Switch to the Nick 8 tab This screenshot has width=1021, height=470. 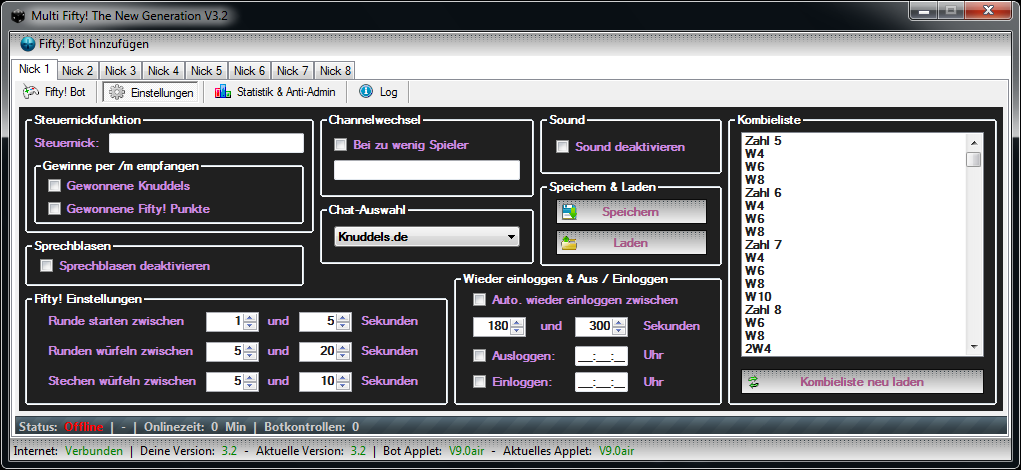tap(335, 71)
